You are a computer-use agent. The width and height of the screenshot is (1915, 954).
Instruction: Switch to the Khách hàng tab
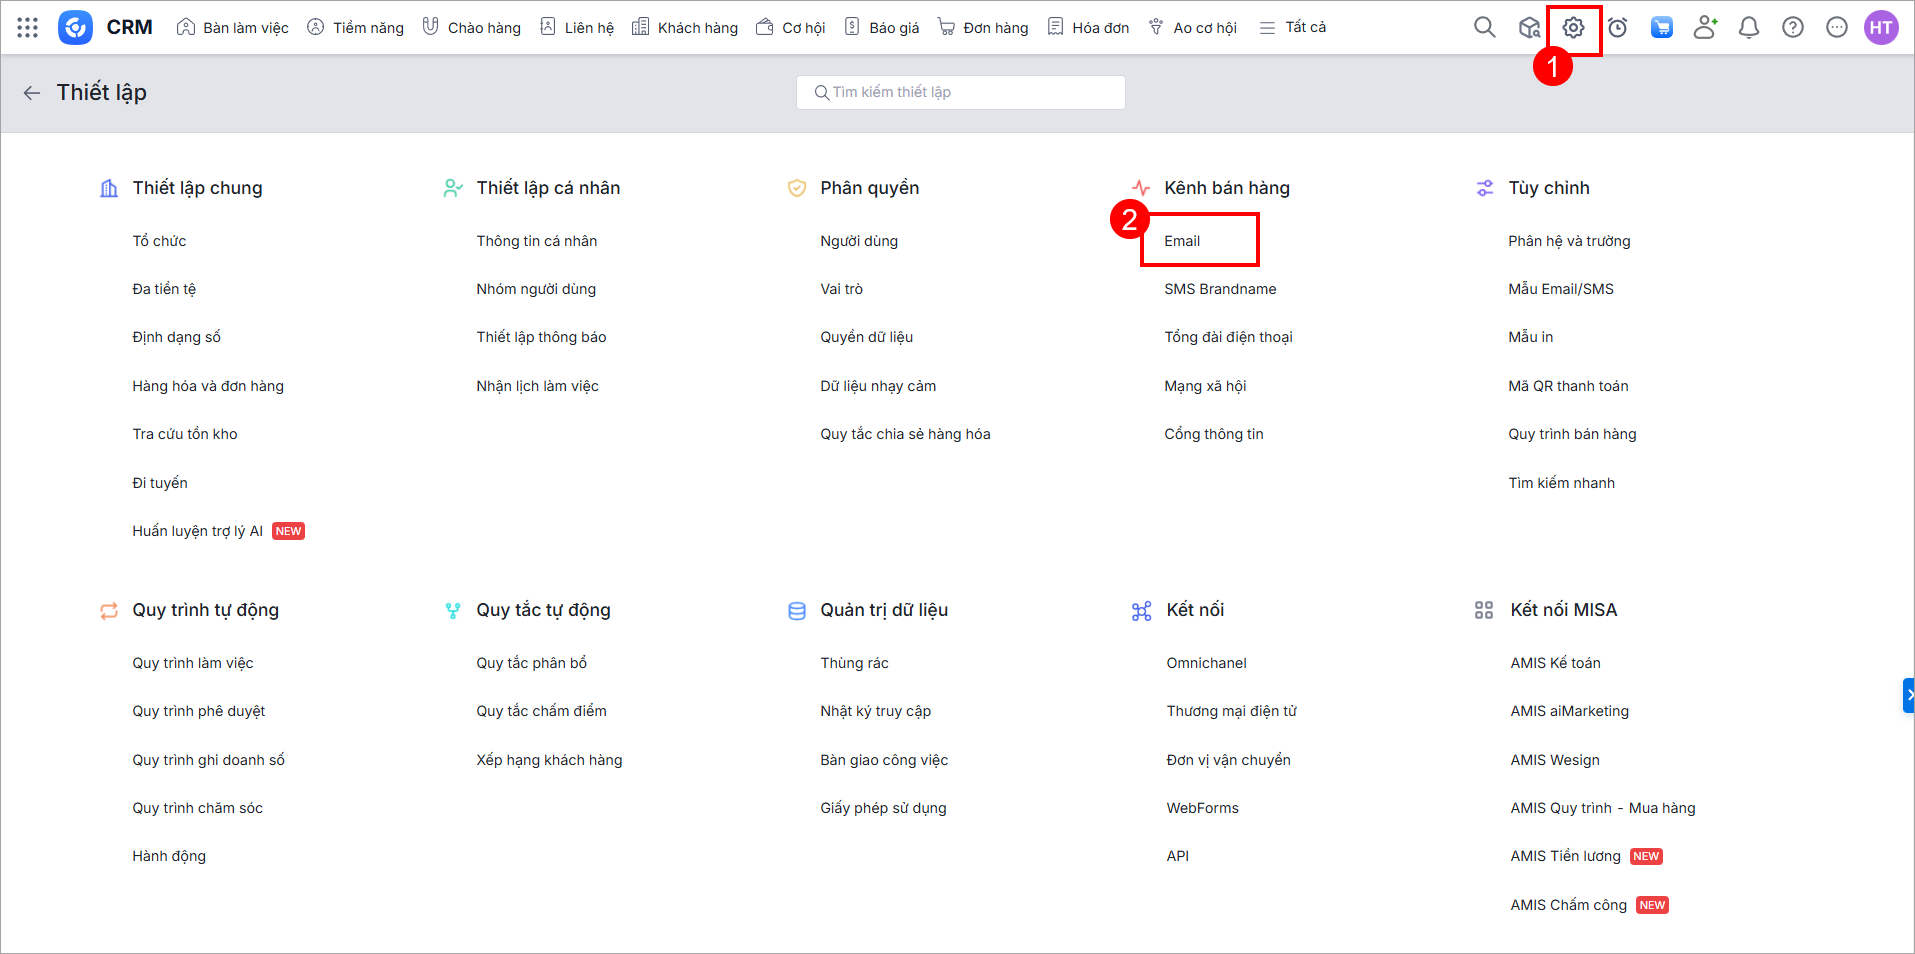(685, 27)
